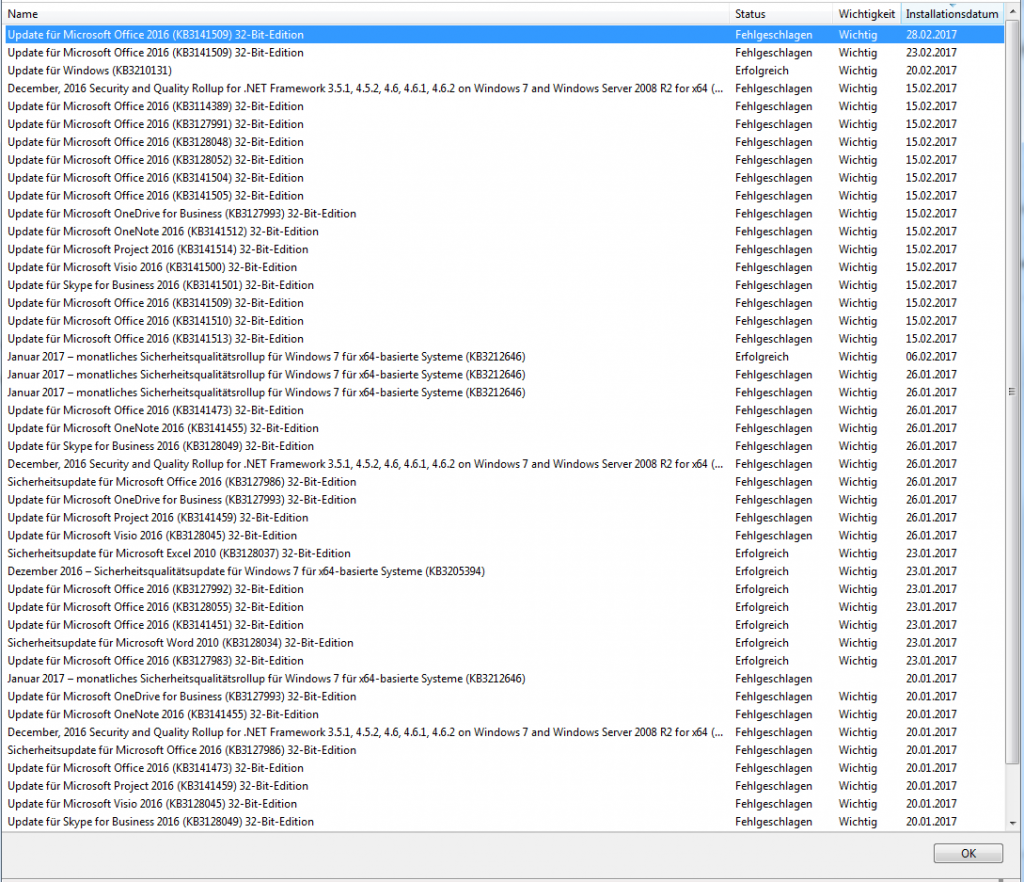Select KB3141509 update dated 28.02.2017

tap(504, 35)
